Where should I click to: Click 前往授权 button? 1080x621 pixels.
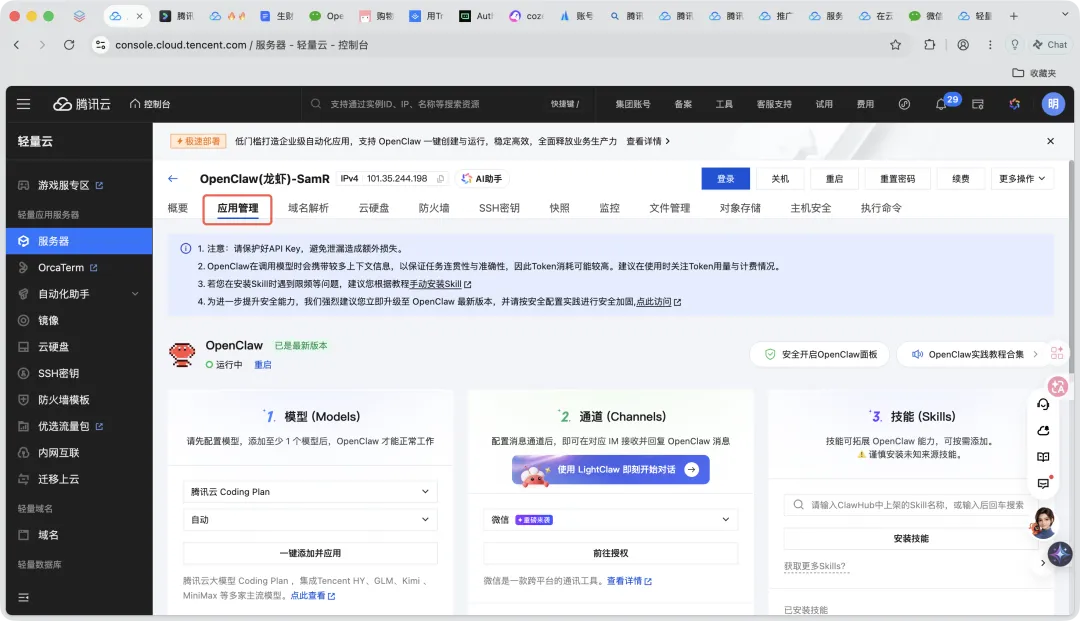pos(610,553)
